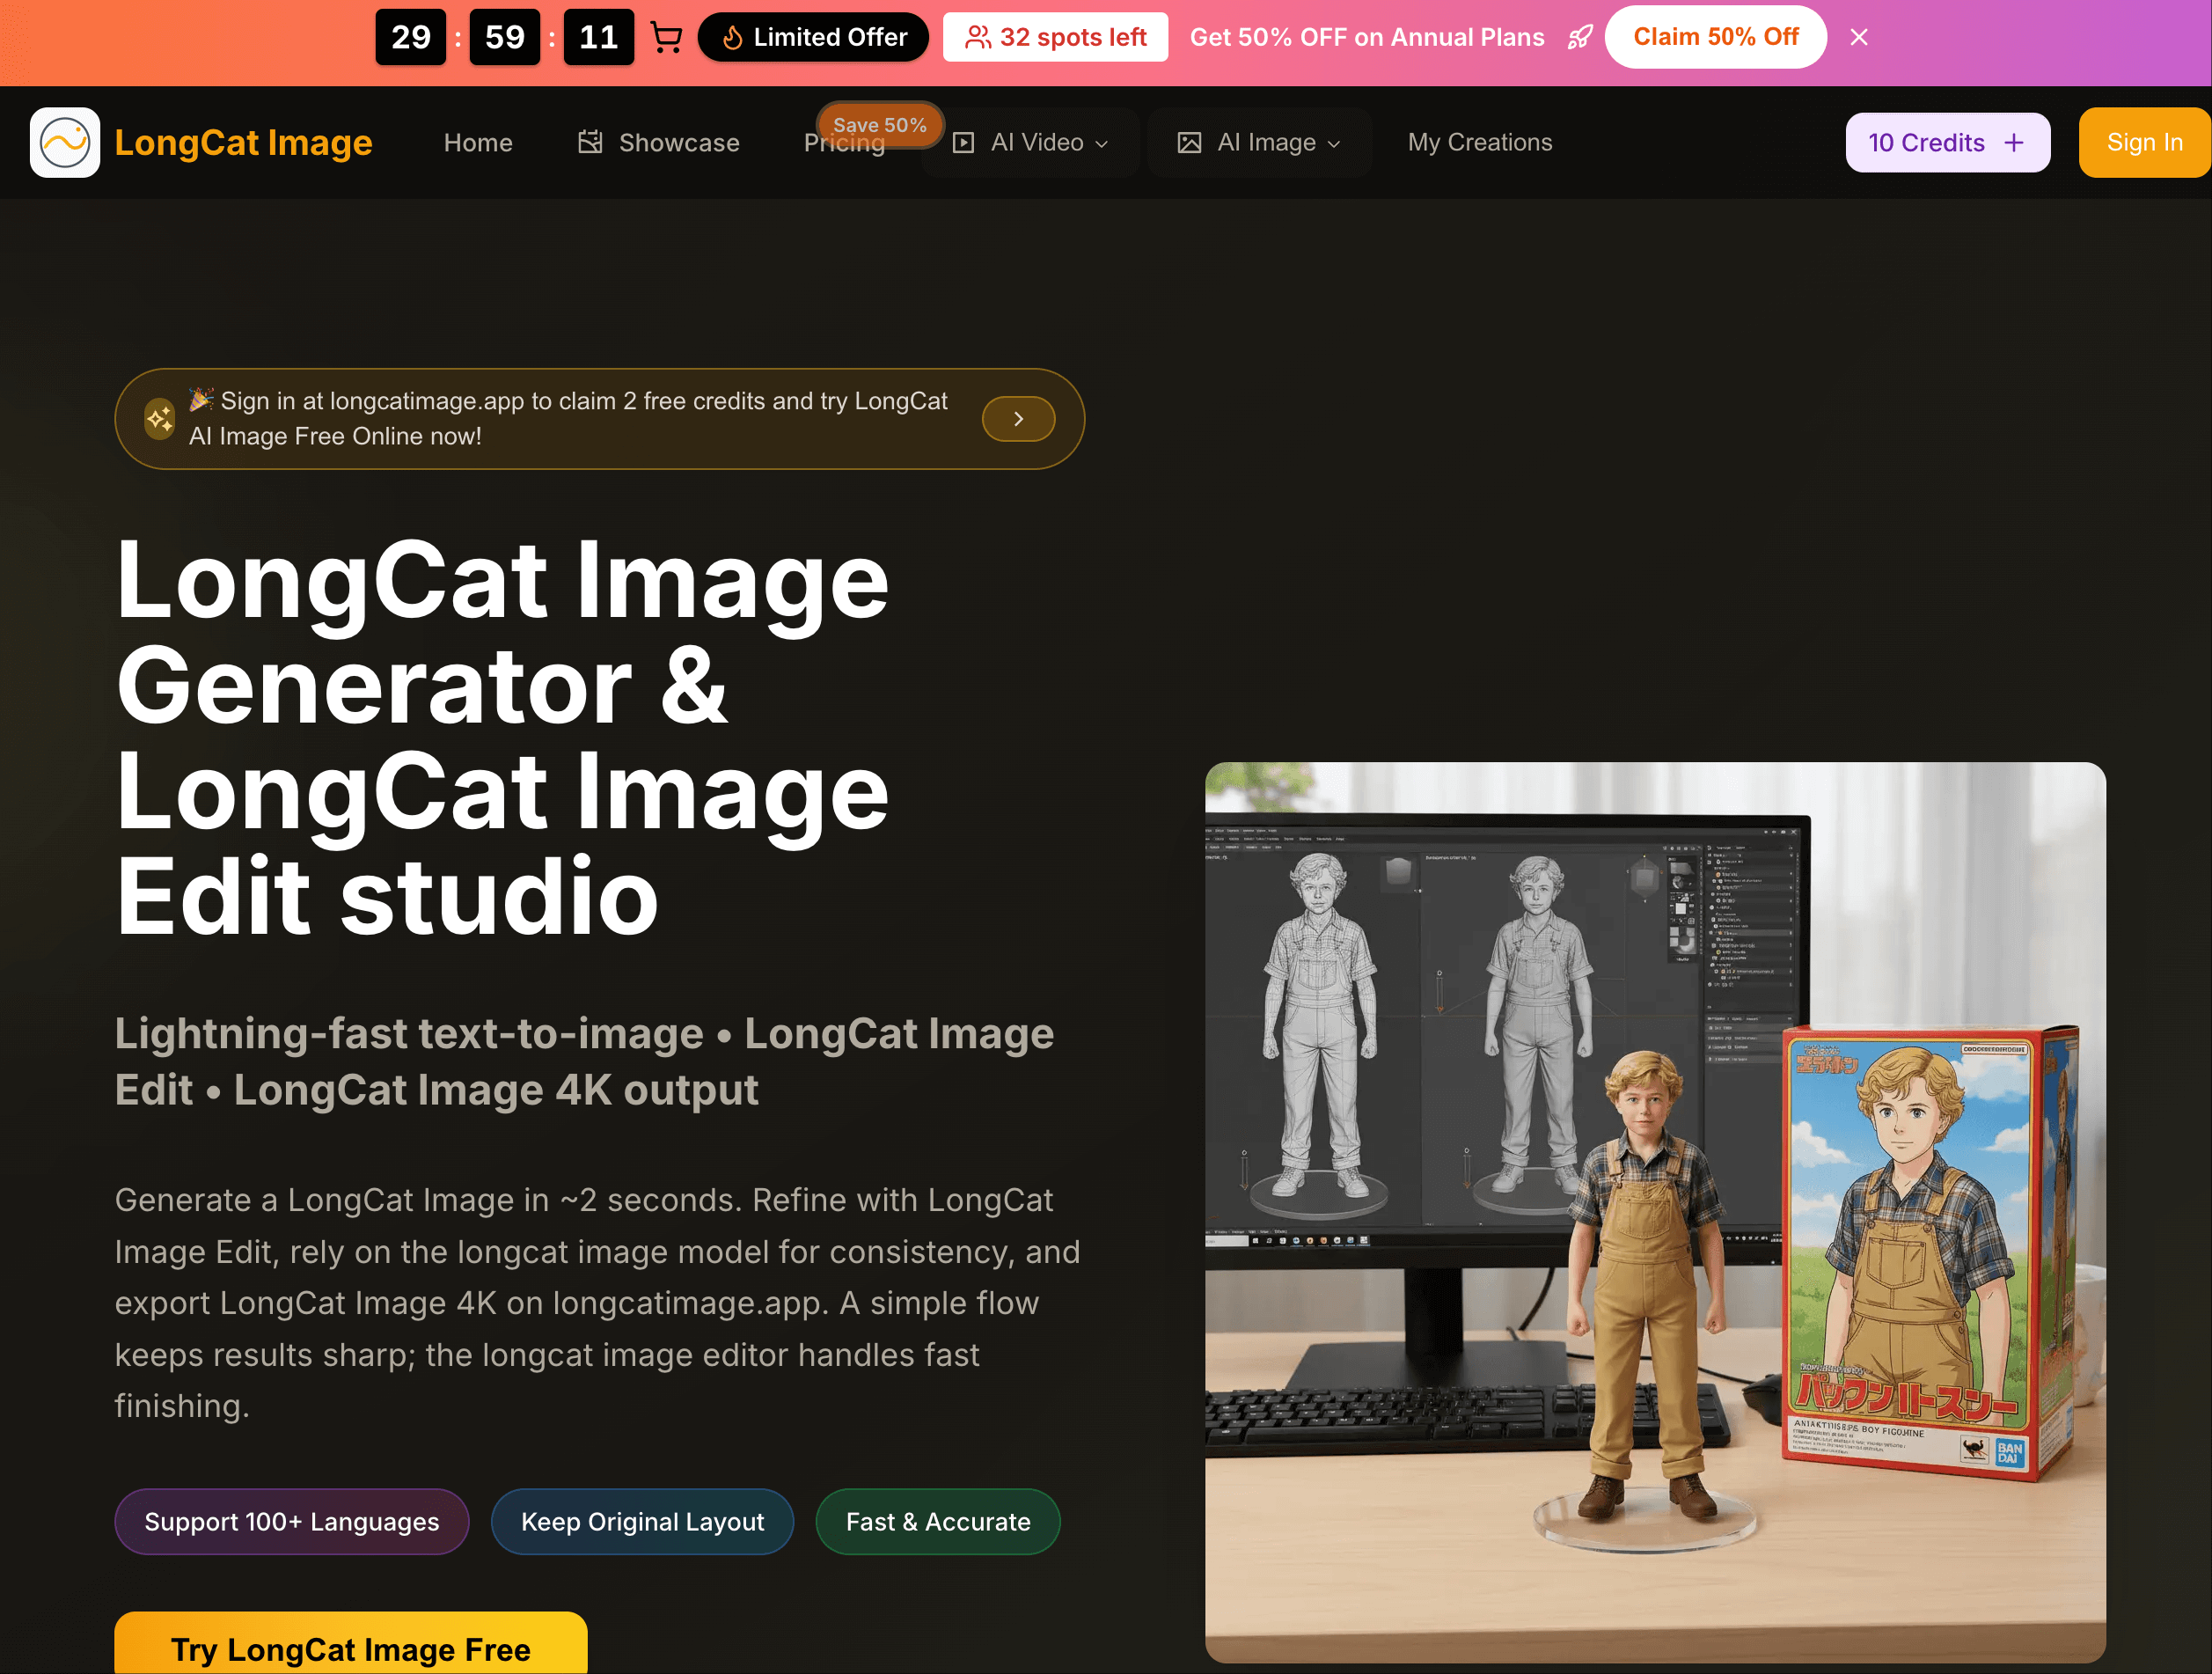The width and height of the screenshot is (2212, 1674).
Task: Click the flame icon on Limited Offer badge
Action: [732, 37]
